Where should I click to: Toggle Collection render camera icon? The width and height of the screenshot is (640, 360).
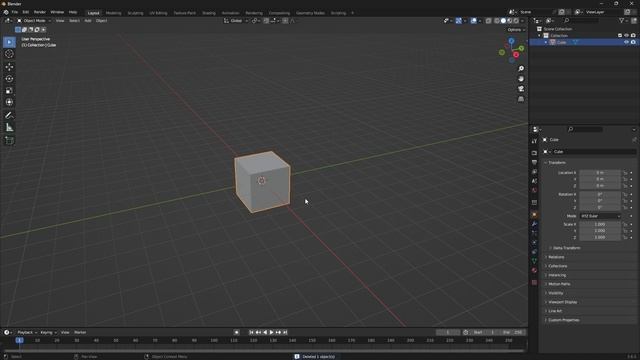[x=633, y=36]
